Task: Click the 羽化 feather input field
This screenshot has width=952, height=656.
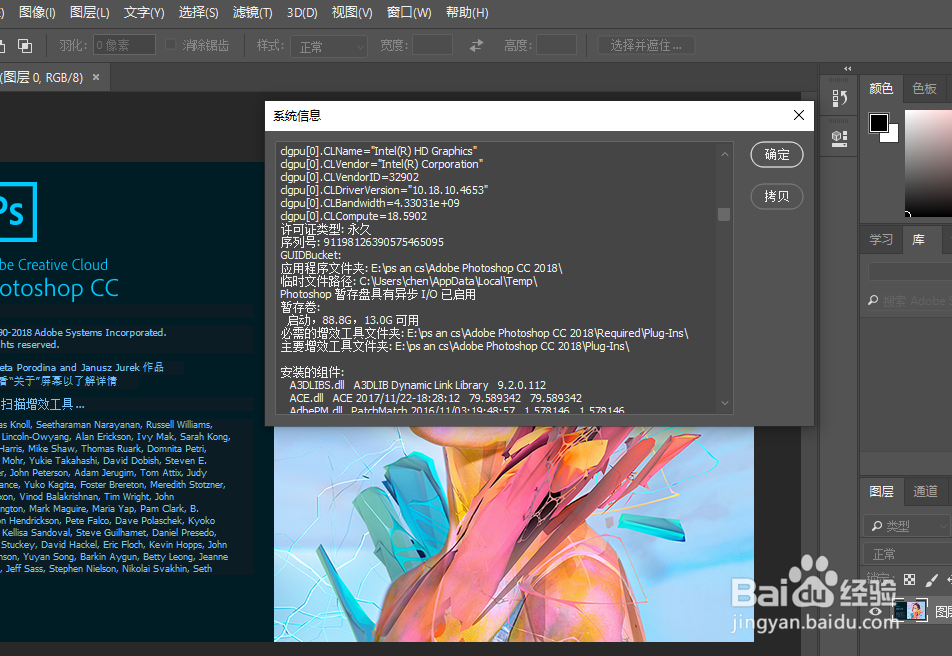Action: (124, 45)
